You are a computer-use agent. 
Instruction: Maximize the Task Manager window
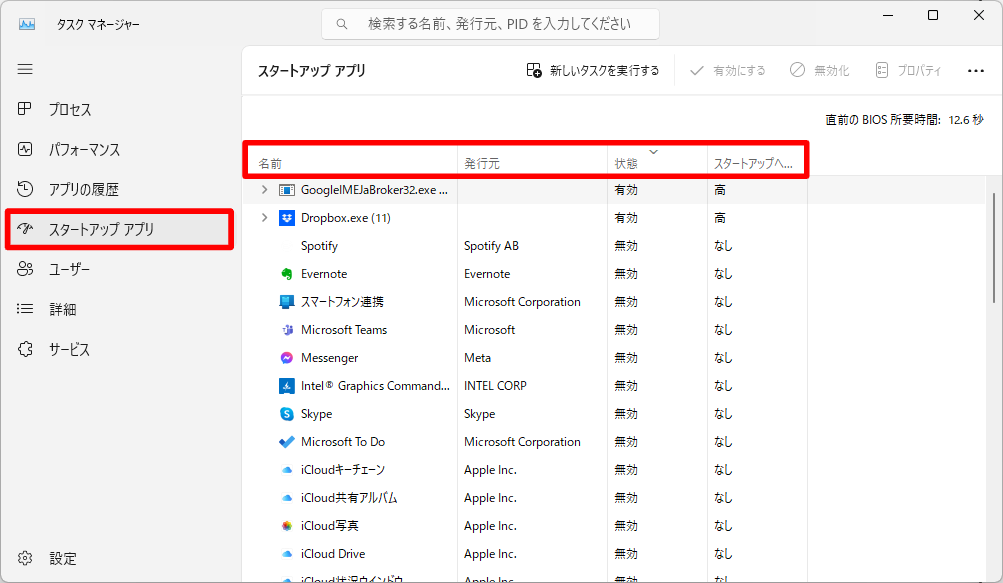pos(933,15)
